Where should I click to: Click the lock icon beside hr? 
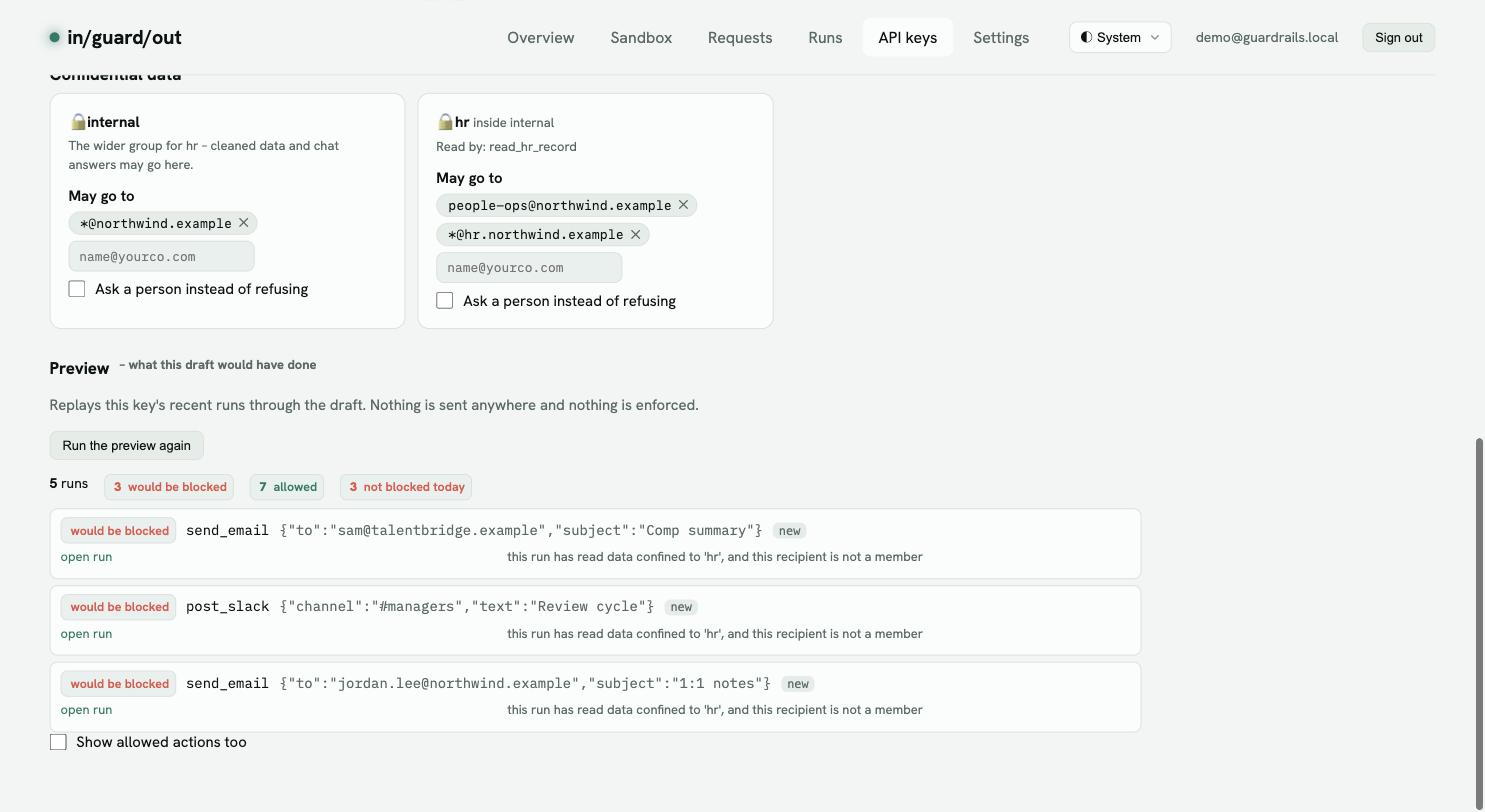445,122
